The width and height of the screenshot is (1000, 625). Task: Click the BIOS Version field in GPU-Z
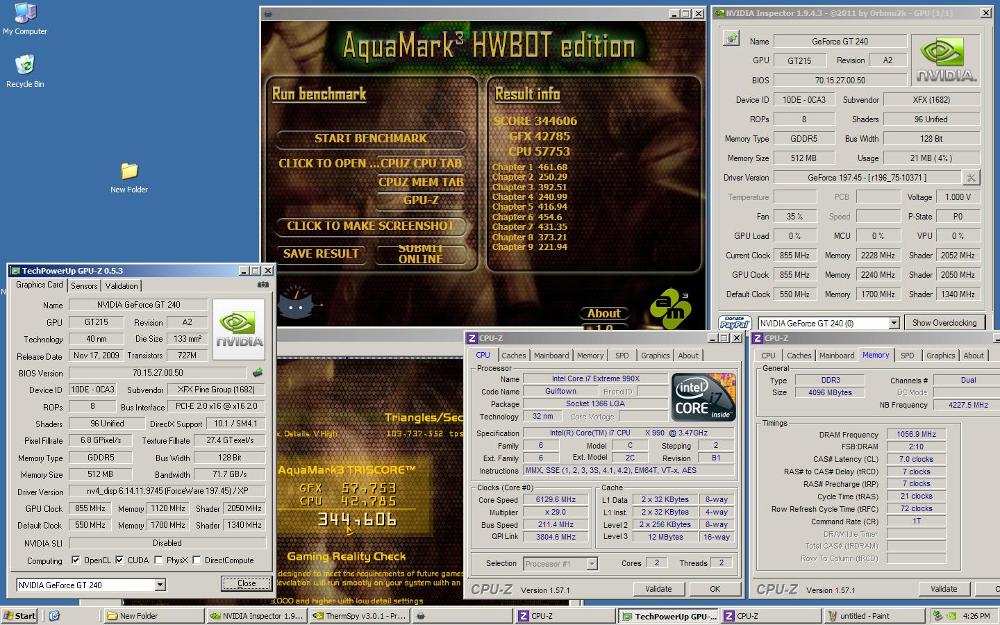coord(158,372)
